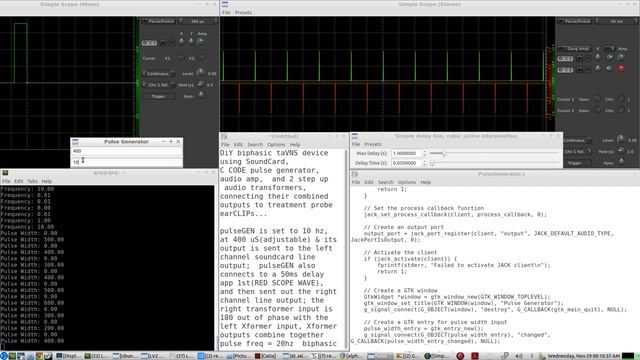Click the Cursor X1 knob in the mono scope
The width and height of the screenshot is (640, 360).
pyautogui.click(x=182, y=58)
